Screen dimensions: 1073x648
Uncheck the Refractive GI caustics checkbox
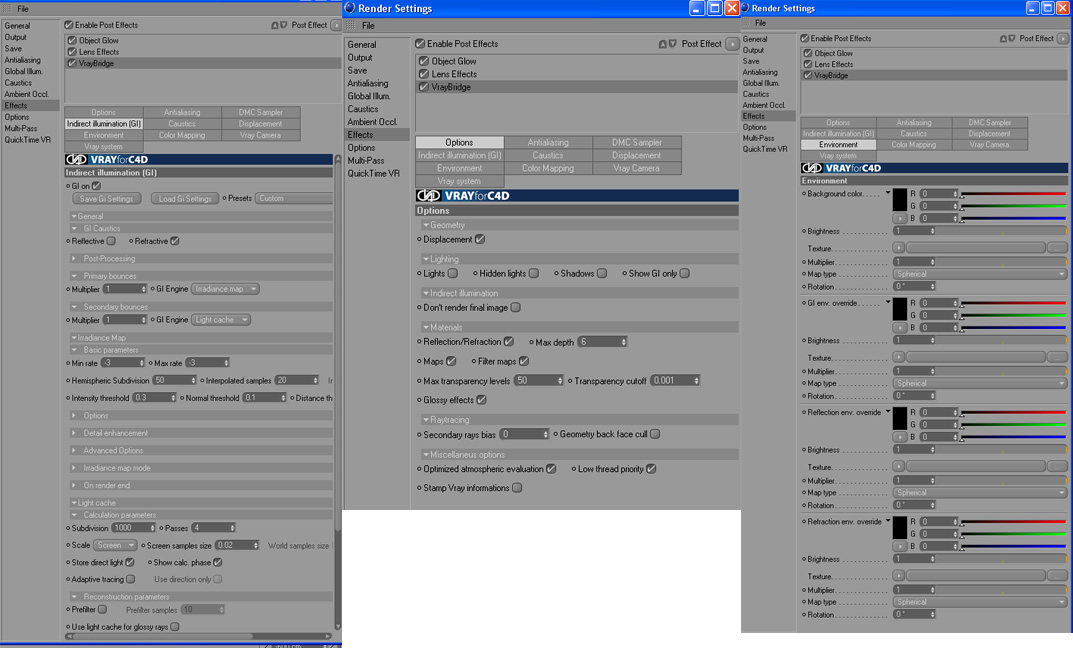coord(174,241)
